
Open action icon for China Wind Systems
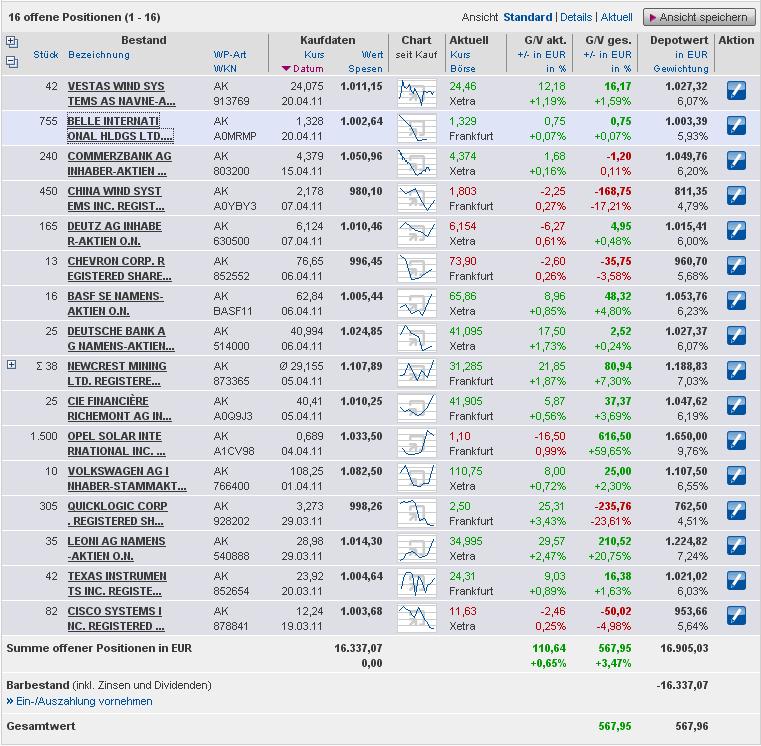coord(736,196)
